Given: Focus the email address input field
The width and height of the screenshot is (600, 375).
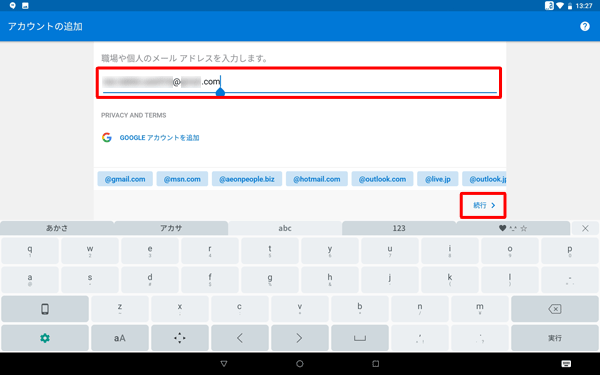Looking at the screenshot, I should coord(299,83).
